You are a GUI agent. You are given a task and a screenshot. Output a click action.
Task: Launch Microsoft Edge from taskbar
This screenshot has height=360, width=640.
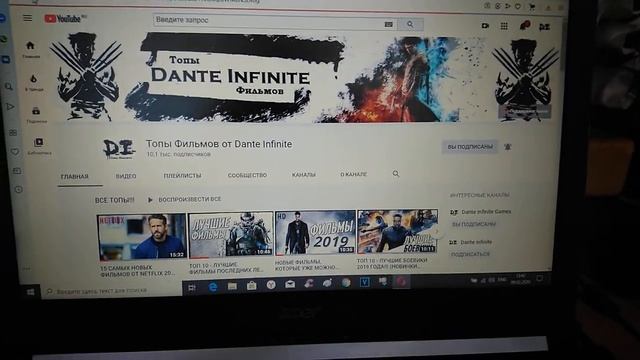tap(213, 287)
